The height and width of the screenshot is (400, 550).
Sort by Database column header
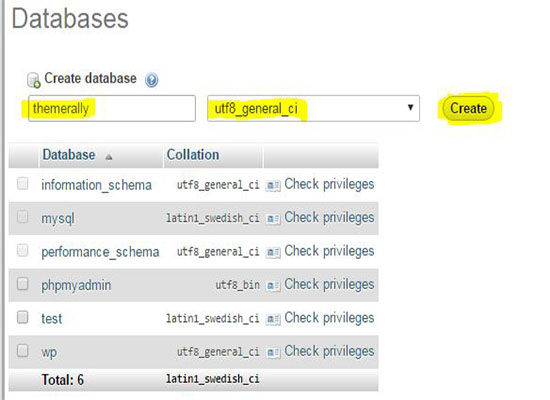69,155
